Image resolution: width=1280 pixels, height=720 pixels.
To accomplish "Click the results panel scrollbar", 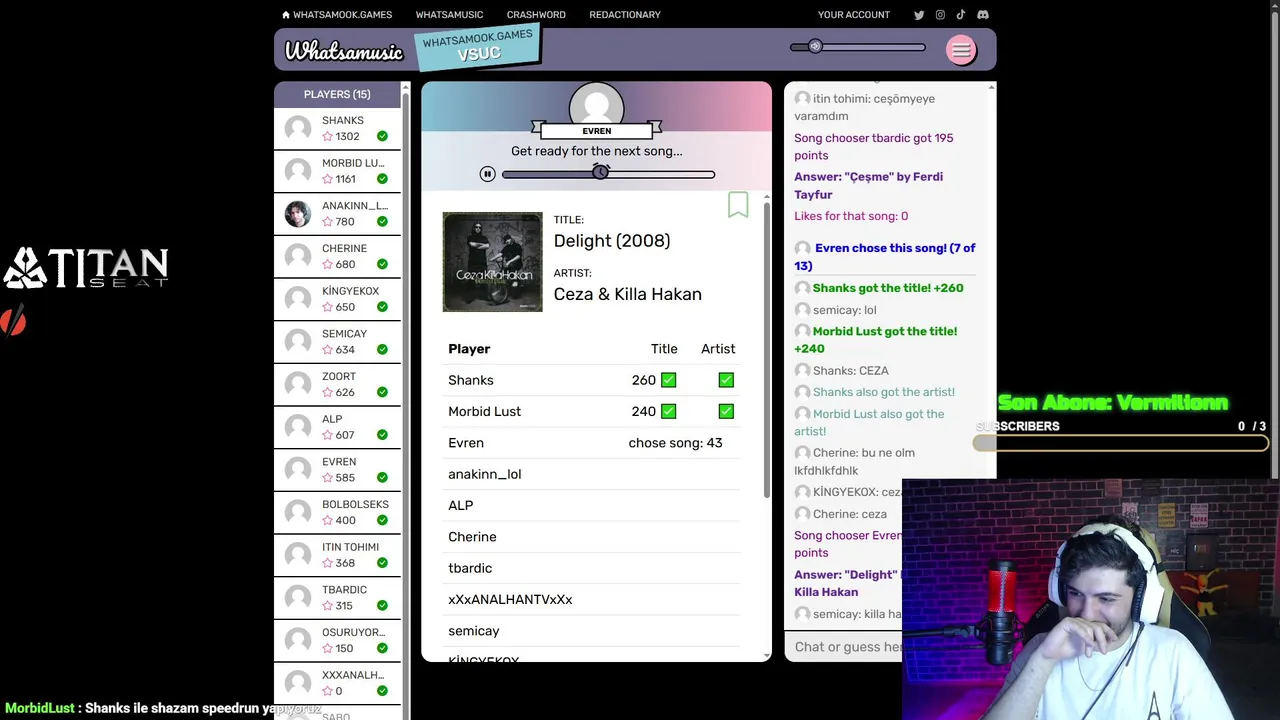I will pyautogui.click(x=767, y=350).
